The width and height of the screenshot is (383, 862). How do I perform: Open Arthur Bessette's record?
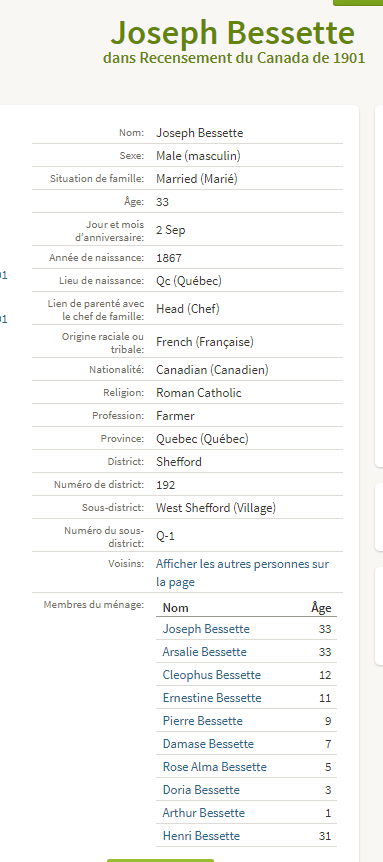pos(203,813)
